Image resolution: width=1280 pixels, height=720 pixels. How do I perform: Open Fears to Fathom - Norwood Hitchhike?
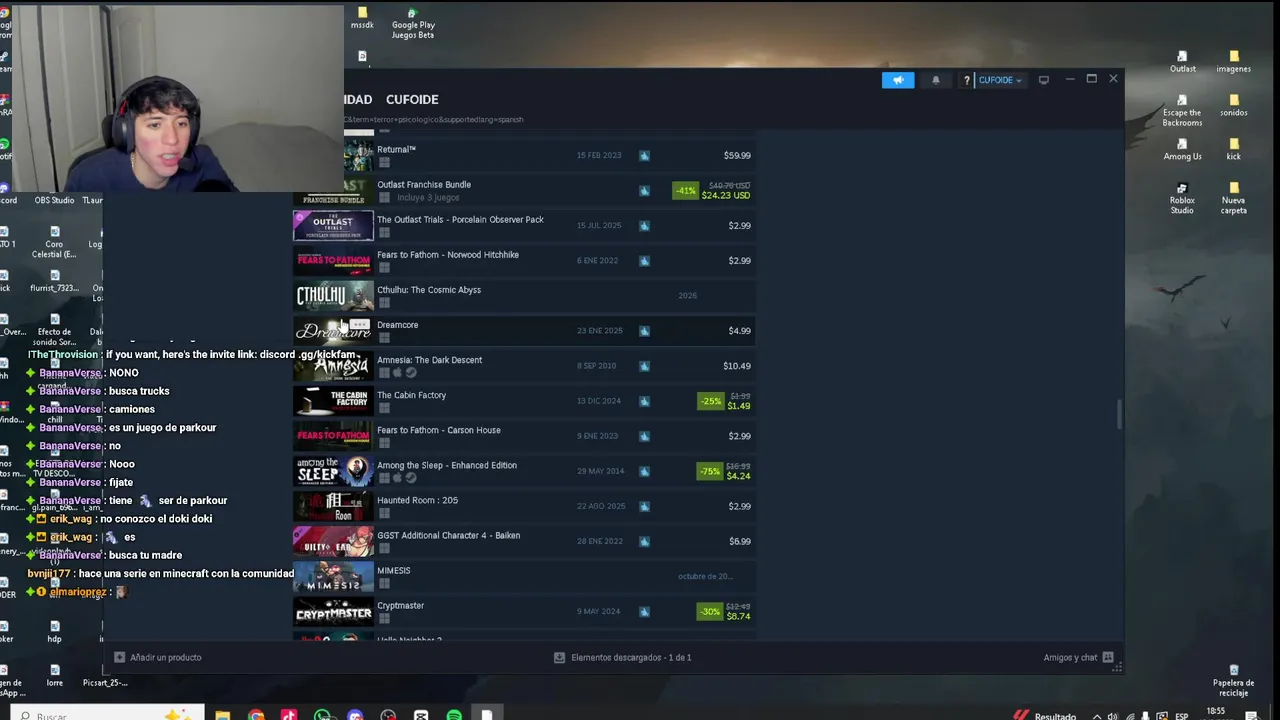524,260
